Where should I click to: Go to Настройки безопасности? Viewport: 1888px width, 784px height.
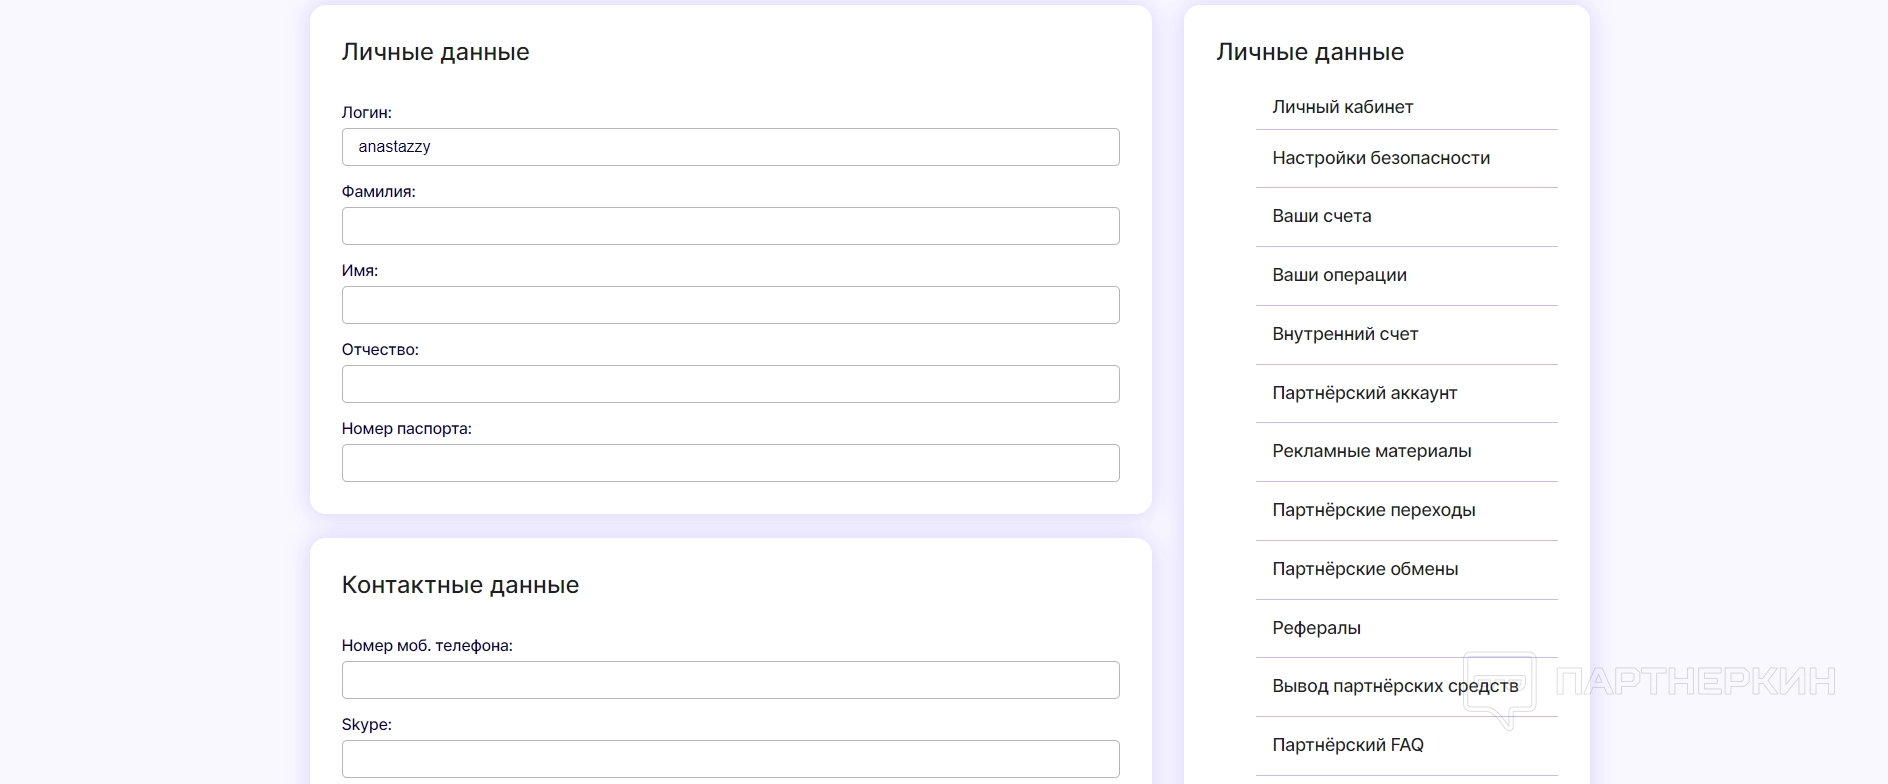[x=1380, y=158]
